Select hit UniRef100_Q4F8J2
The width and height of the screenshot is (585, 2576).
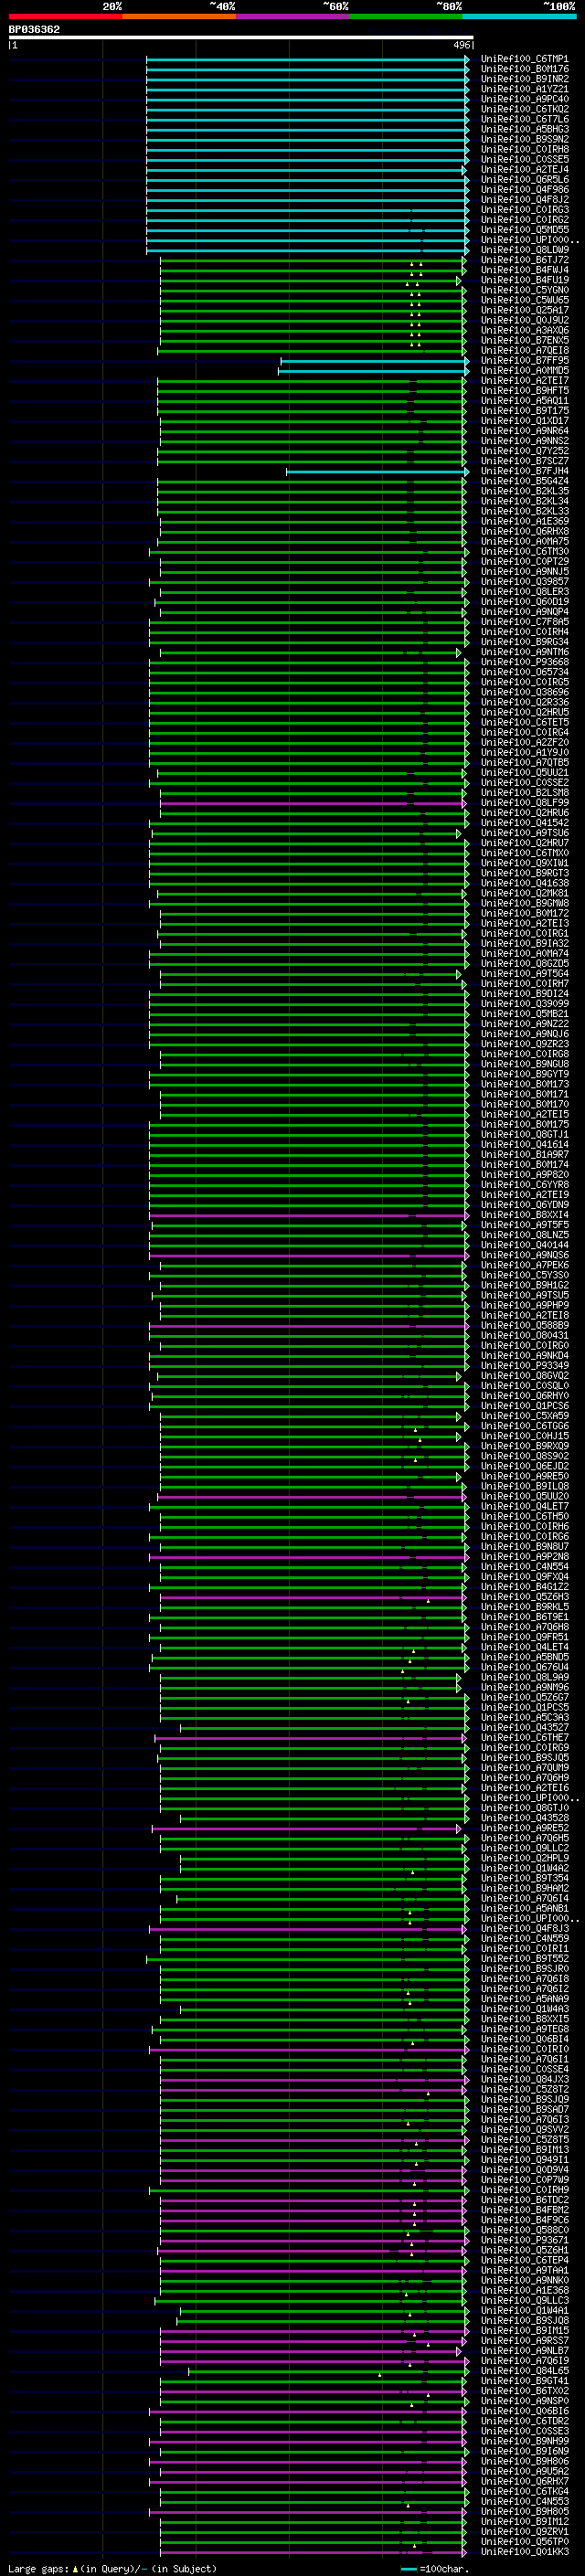[x=524, y=199]
